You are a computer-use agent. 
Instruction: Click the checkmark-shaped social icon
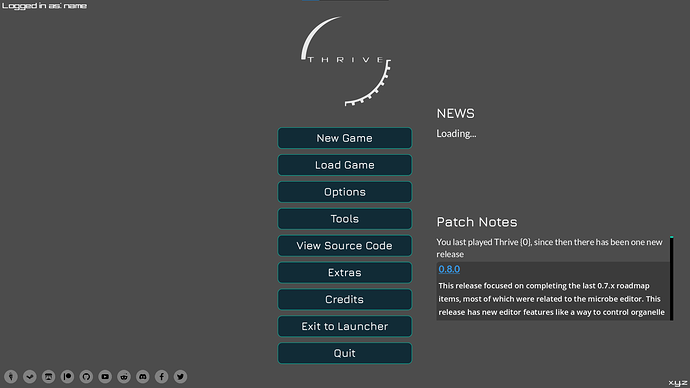click(29, 377)
